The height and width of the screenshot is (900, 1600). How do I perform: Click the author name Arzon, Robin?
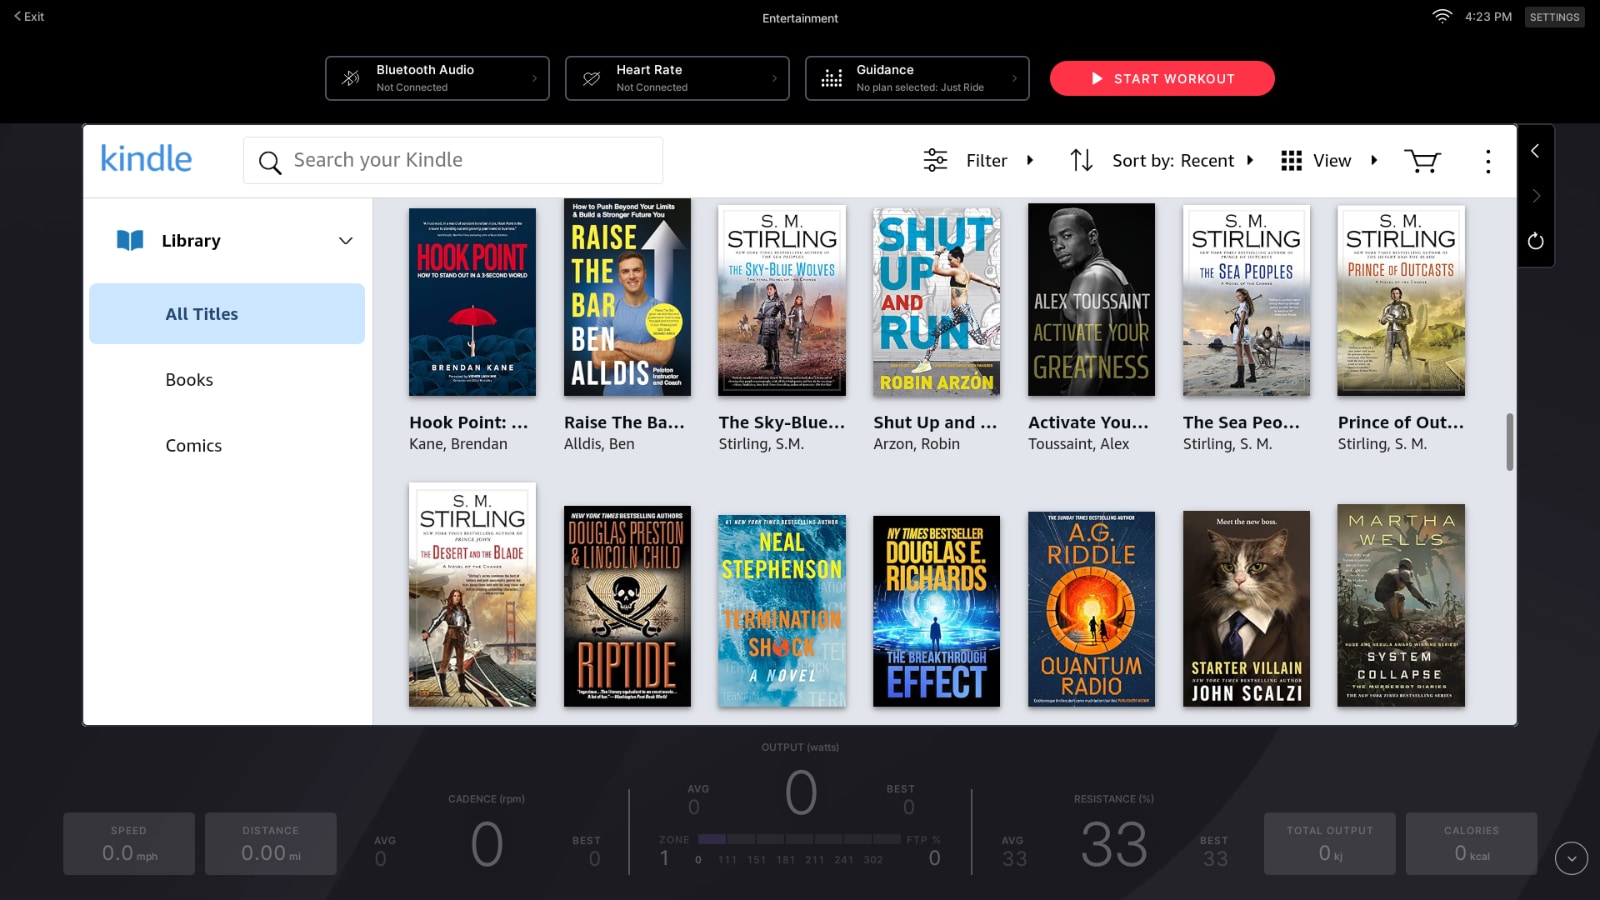tap(916, 444)
